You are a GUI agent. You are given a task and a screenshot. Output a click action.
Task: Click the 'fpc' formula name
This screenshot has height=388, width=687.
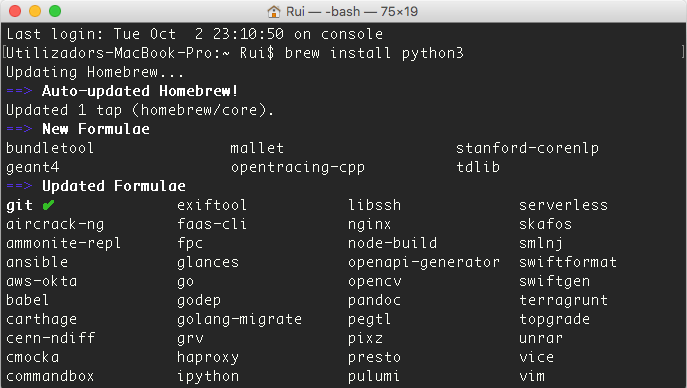pyautogui.click(x=190, y=243)
